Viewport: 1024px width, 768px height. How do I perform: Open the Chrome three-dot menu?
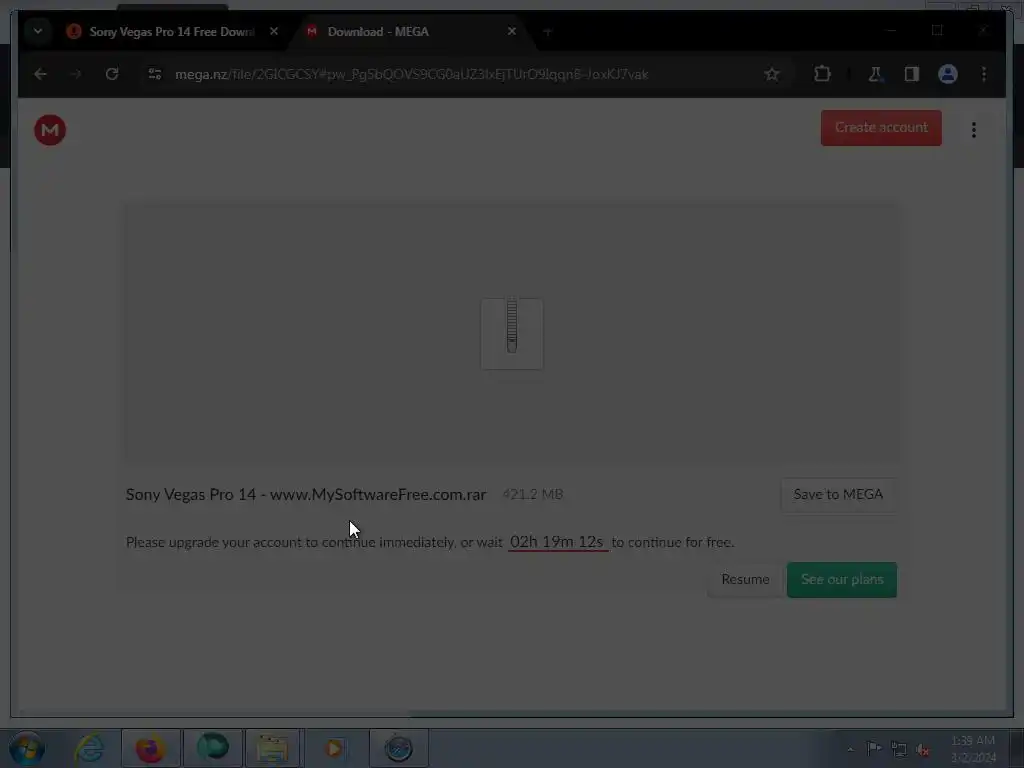[984, 74]
